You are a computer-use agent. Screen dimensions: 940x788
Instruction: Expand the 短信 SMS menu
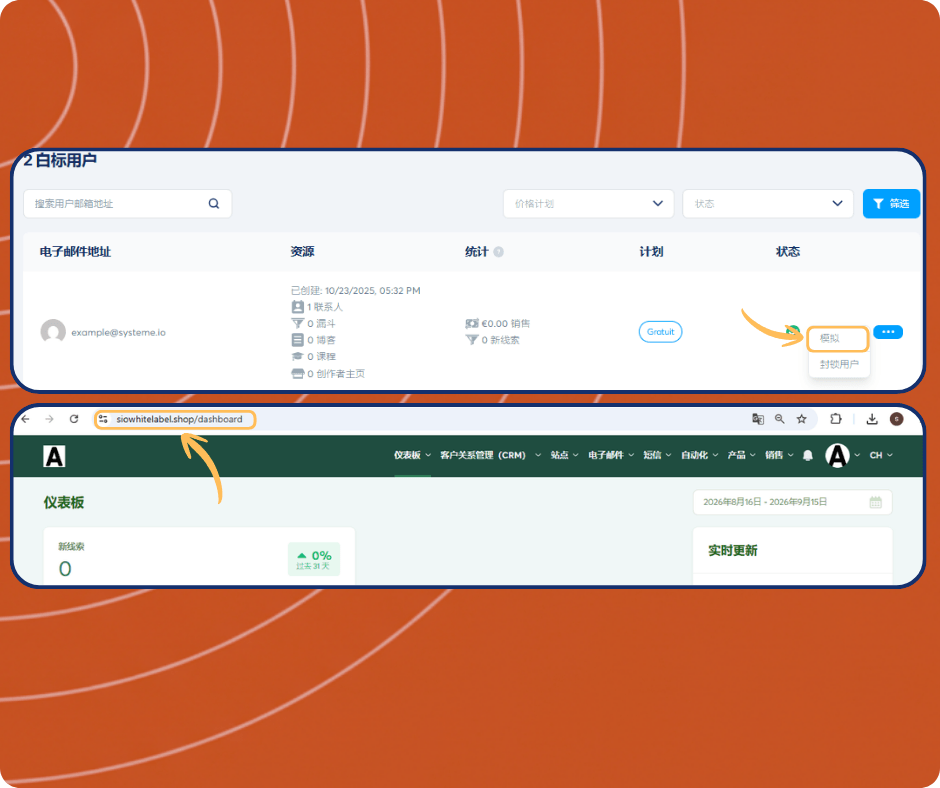pyautogui.click(x=657, y=455)
